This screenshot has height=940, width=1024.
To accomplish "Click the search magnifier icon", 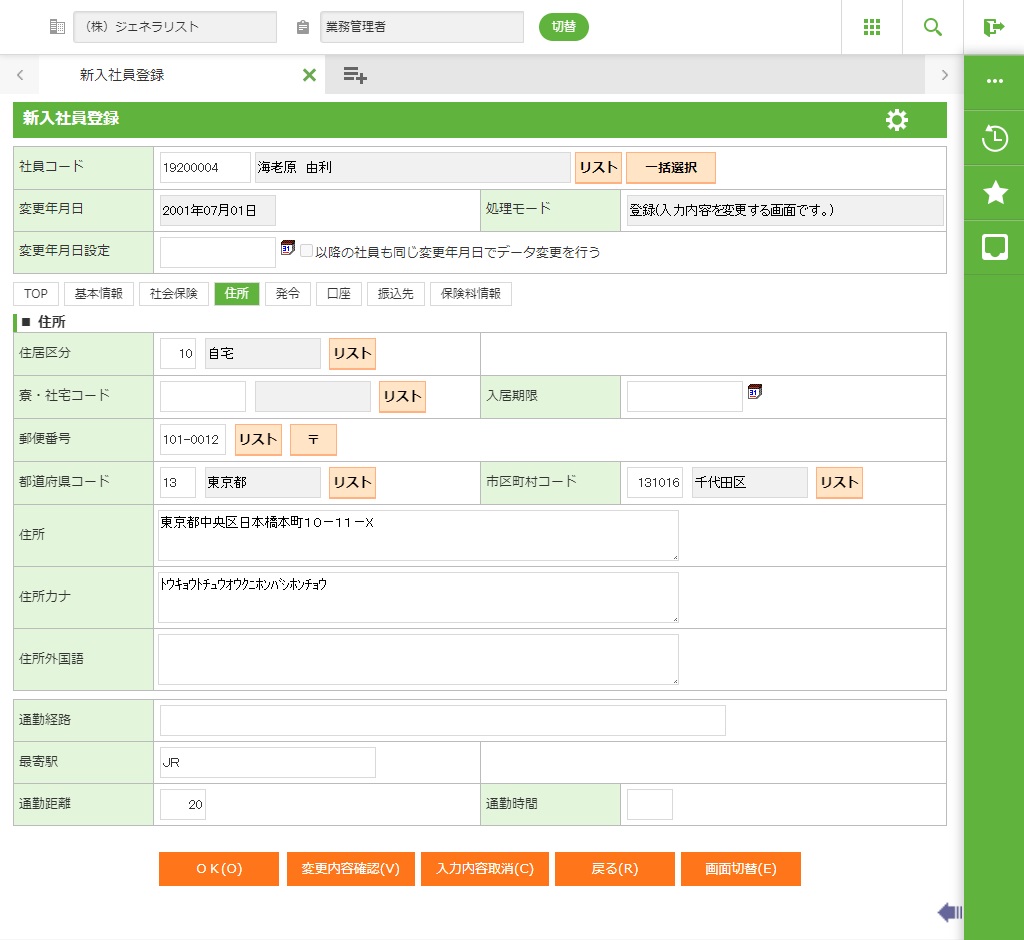I will [933, 27].
